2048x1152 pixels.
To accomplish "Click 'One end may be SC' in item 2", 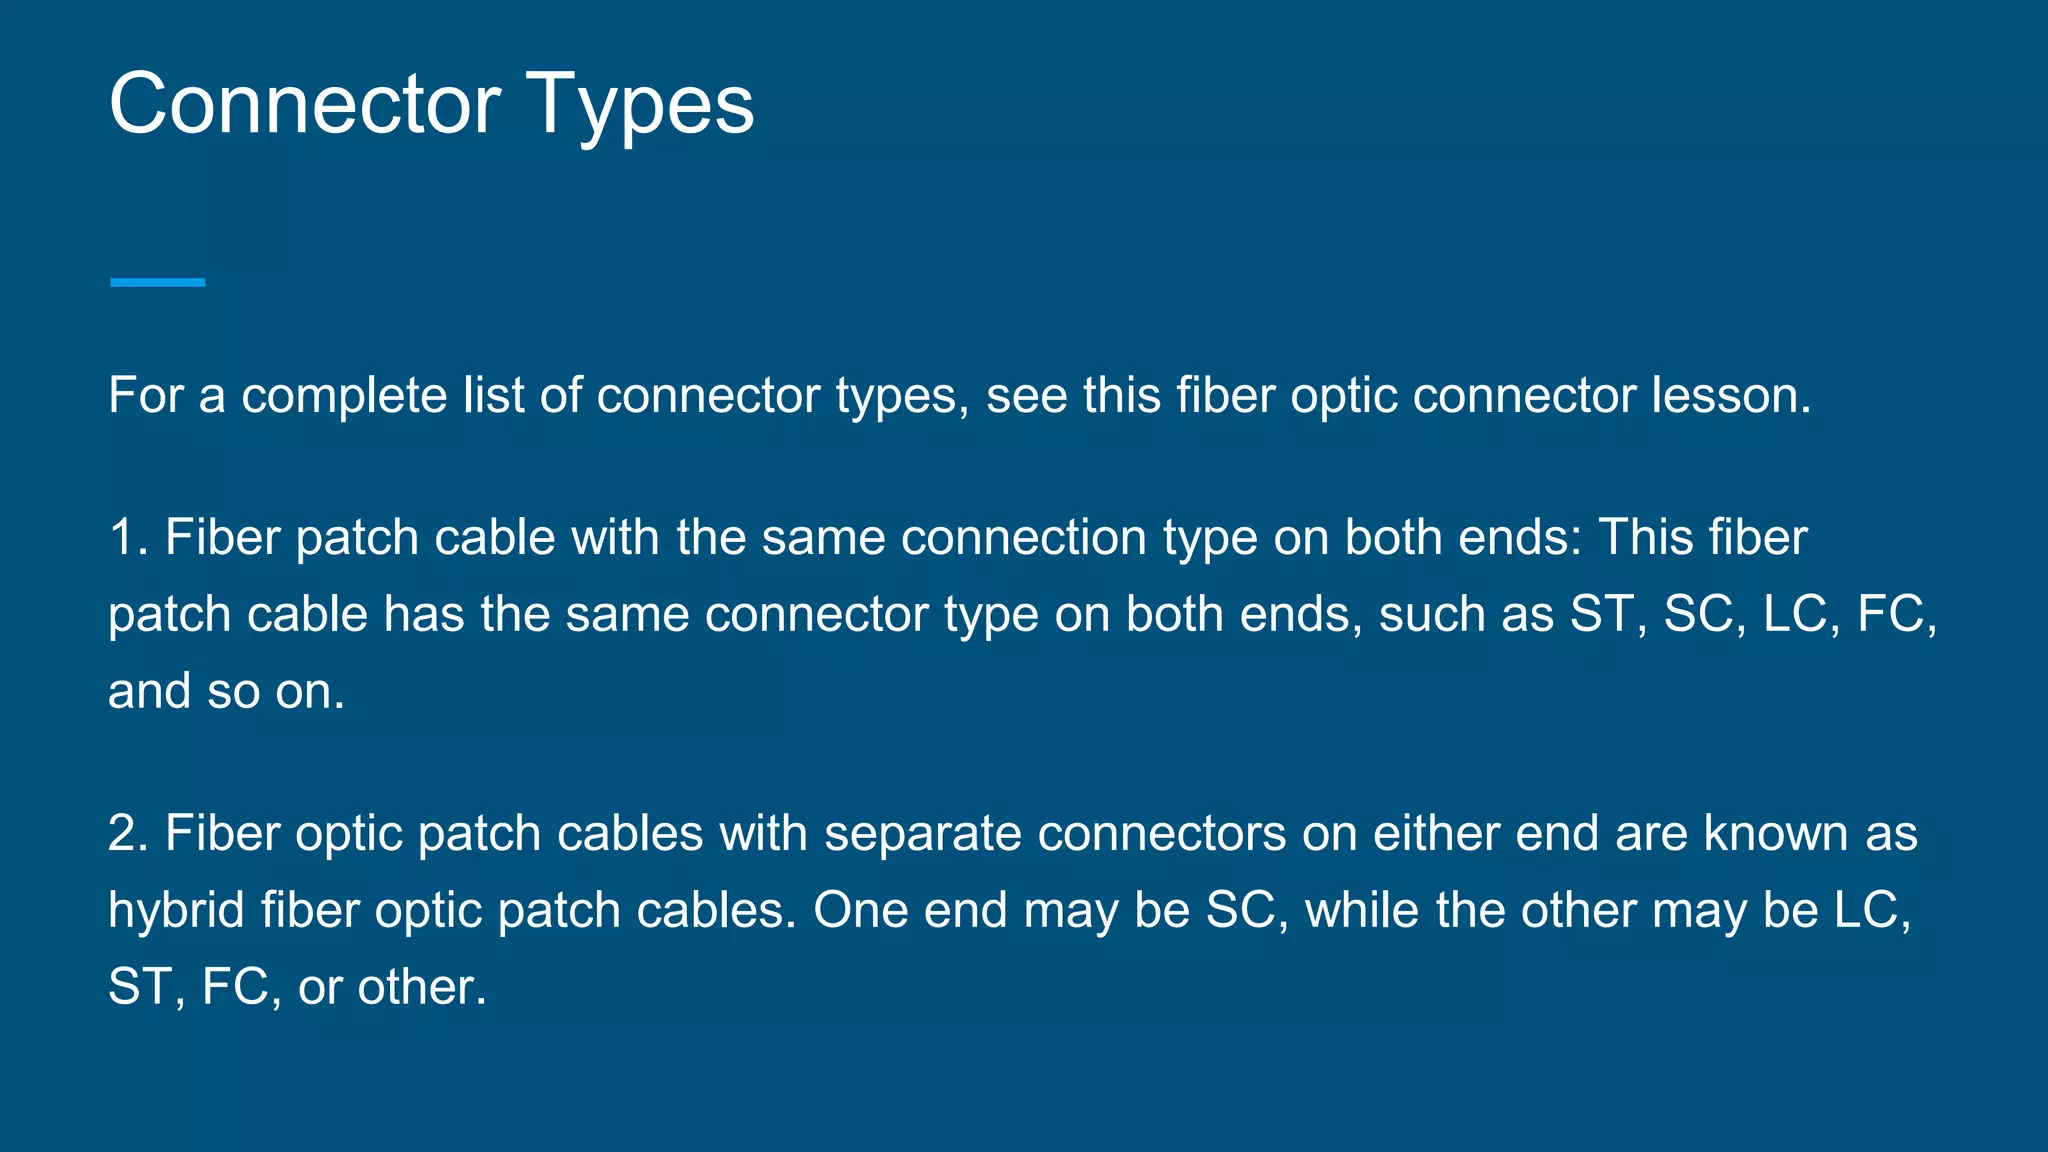I will click(x=1045, y=910).
